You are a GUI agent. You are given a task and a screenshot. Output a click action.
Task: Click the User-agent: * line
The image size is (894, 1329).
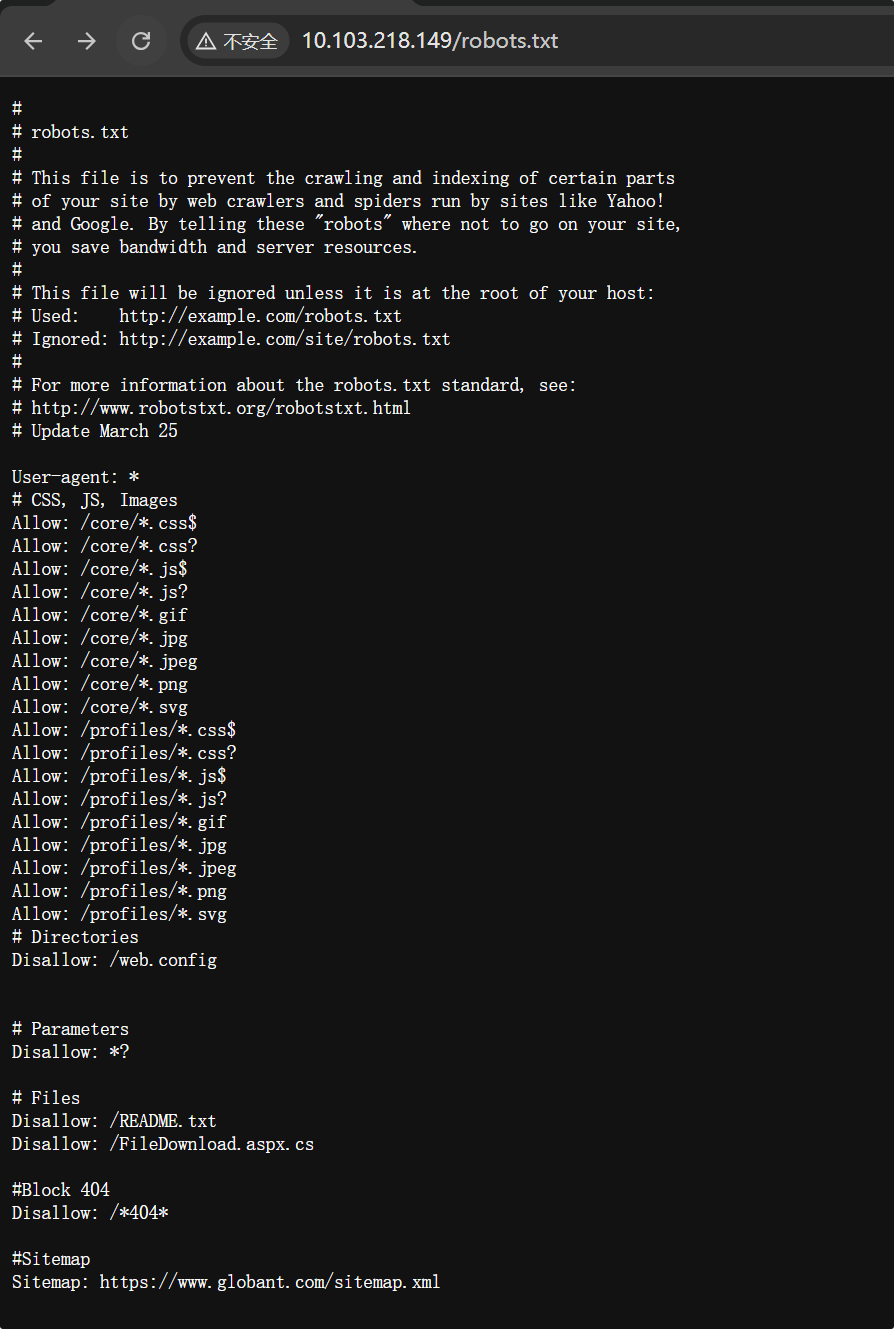(75, 477)
